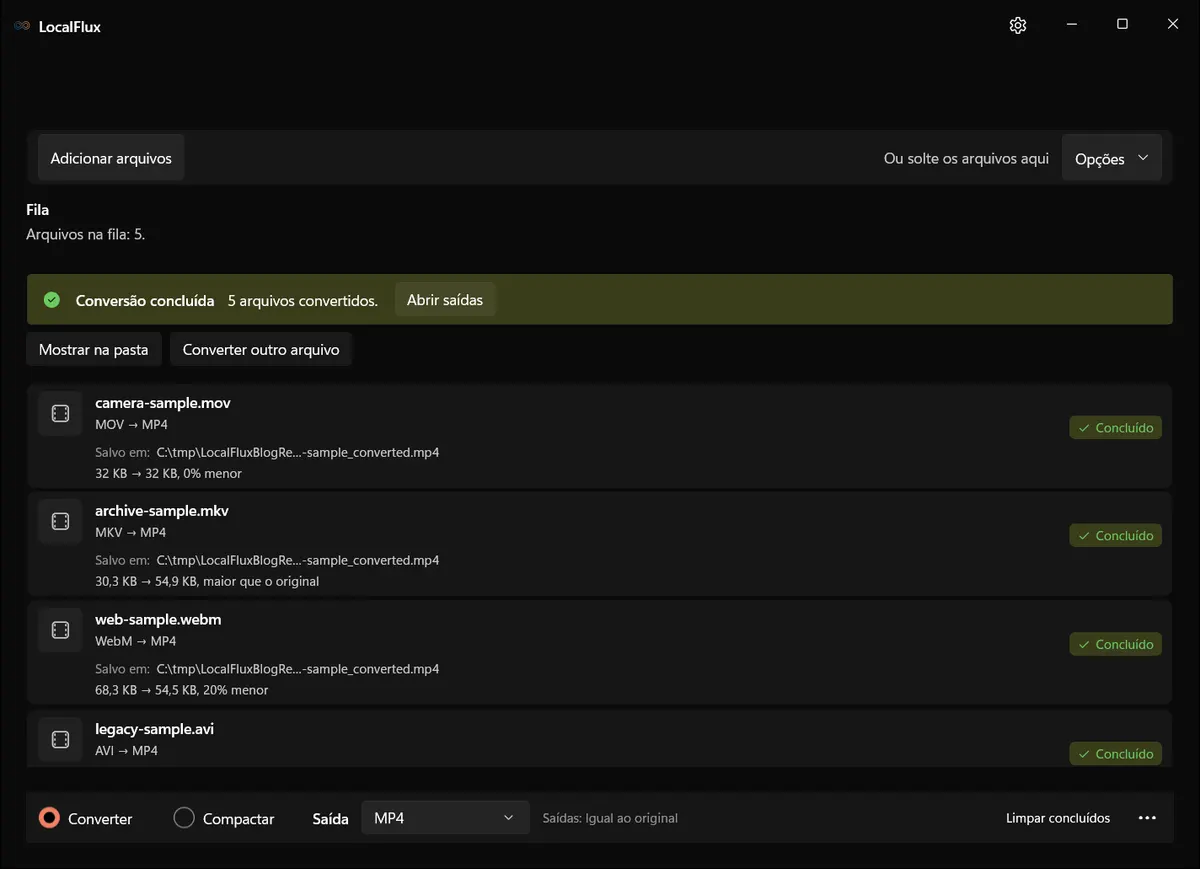Click Mostrar na pasta button

93,350
